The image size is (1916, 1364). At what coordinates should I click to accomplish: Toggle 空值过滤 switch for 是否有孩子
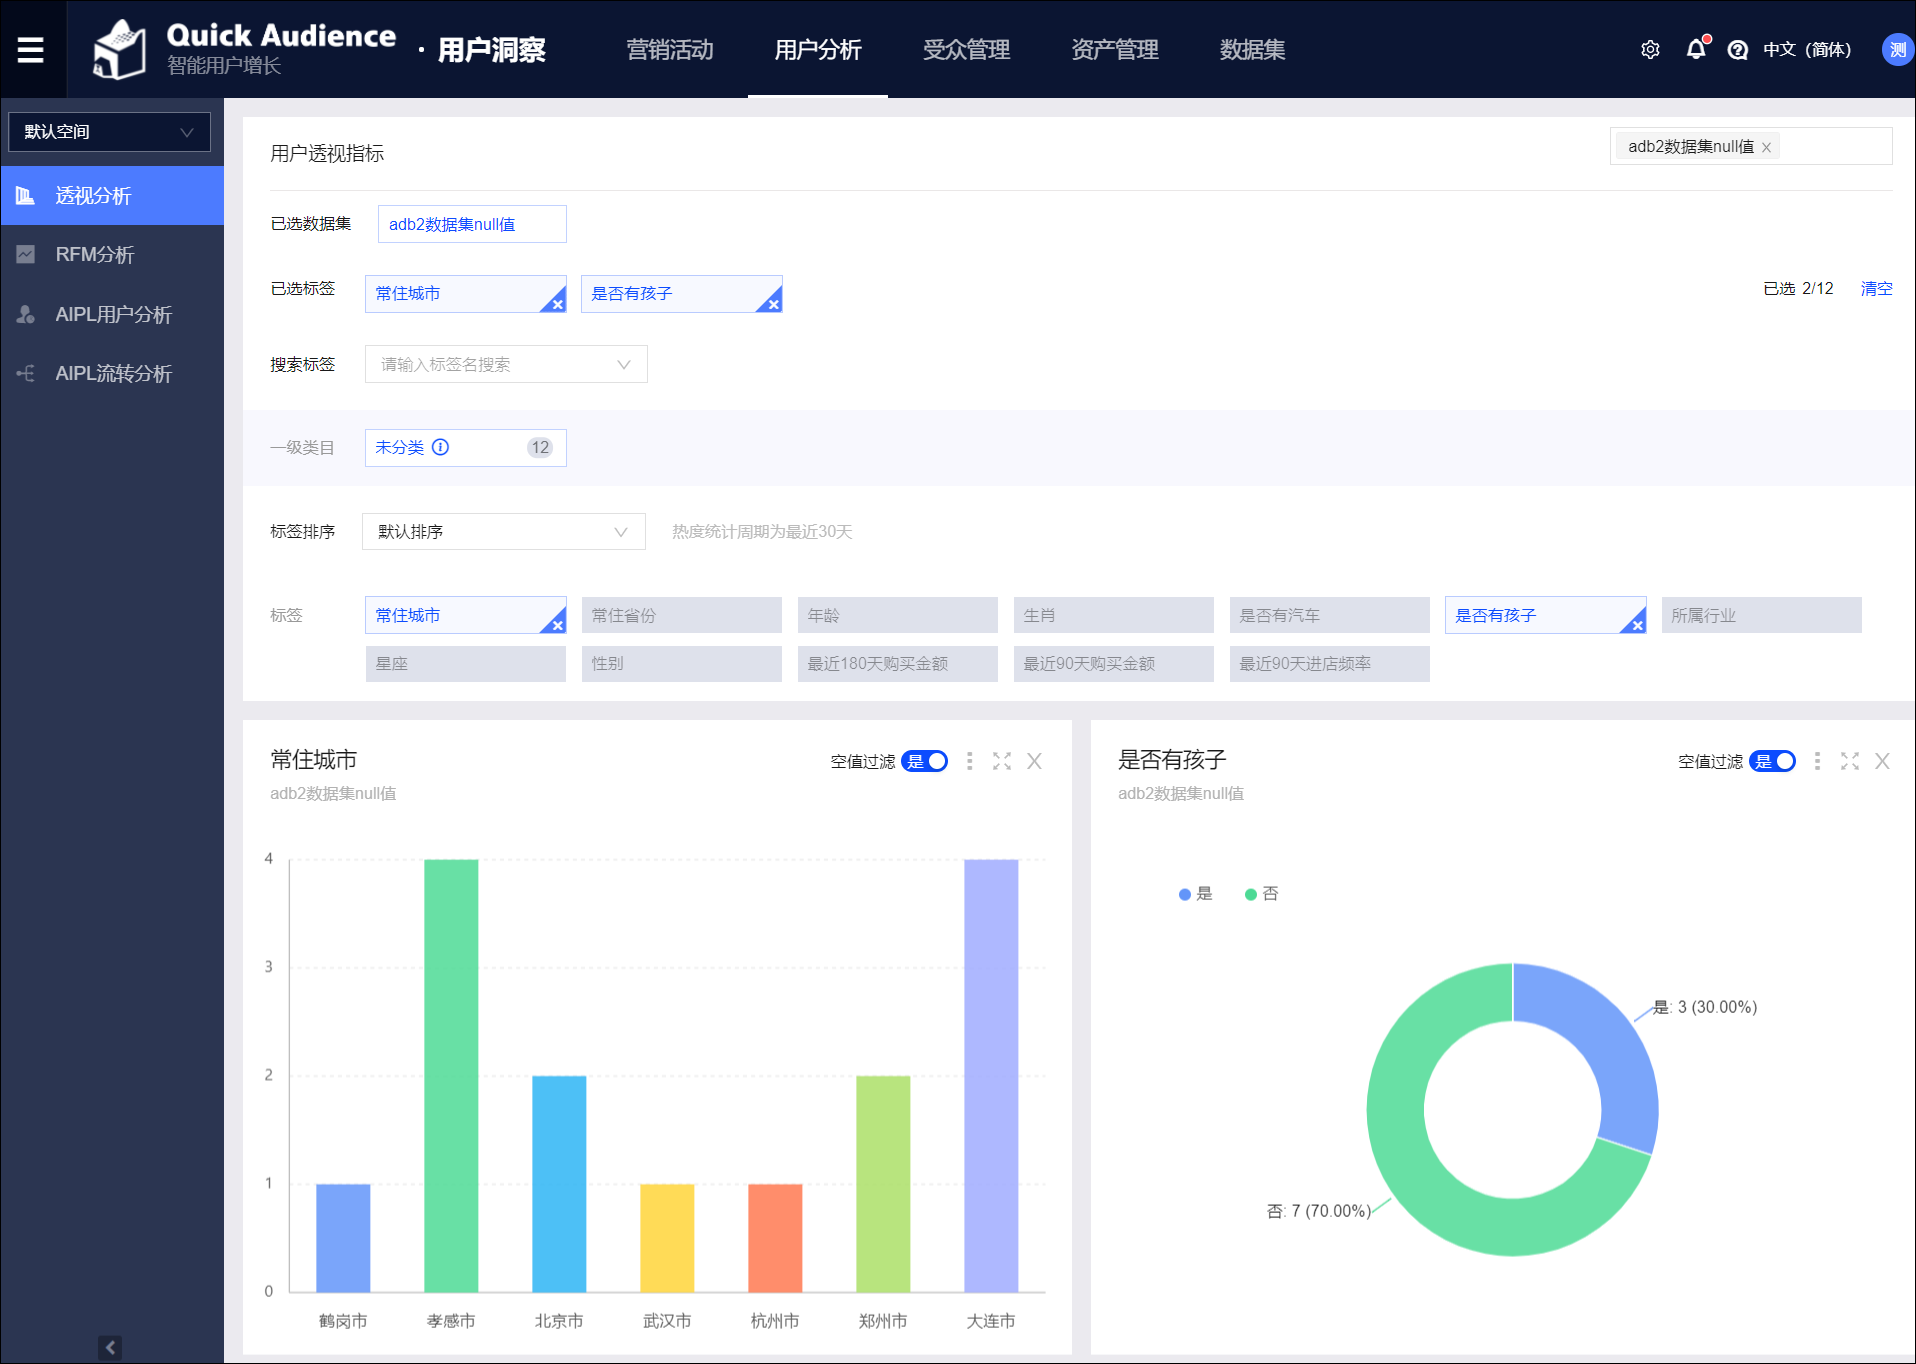coord(1773,761)
